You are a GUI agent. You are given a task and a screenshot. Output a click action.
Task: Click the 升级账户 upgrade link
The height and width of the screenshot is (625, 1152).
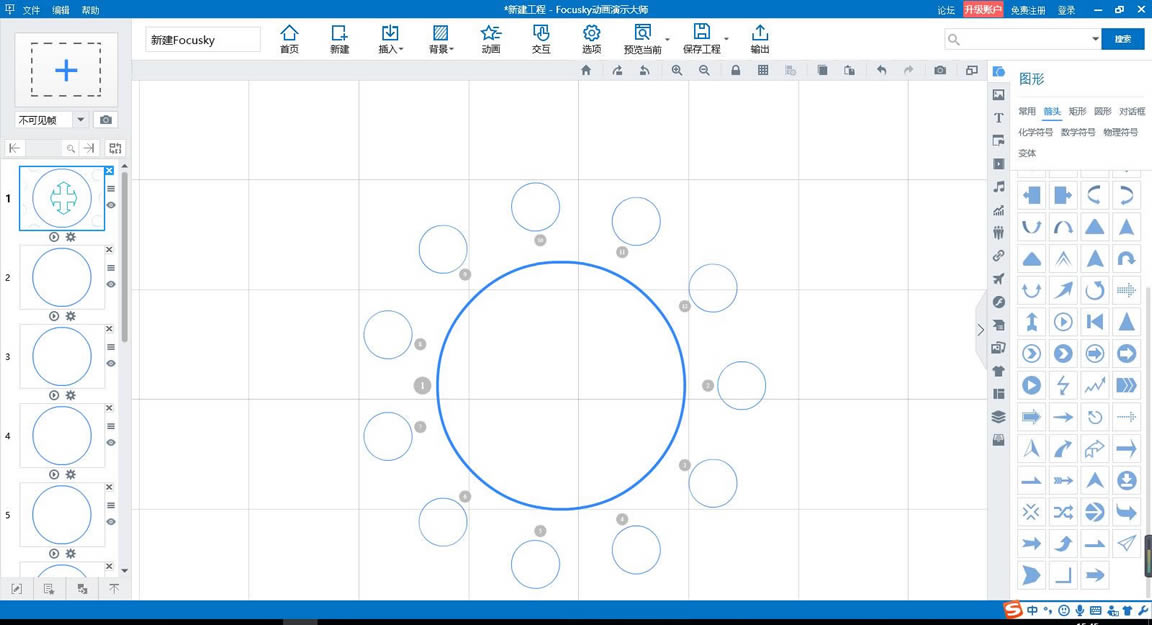click(983, 9)
